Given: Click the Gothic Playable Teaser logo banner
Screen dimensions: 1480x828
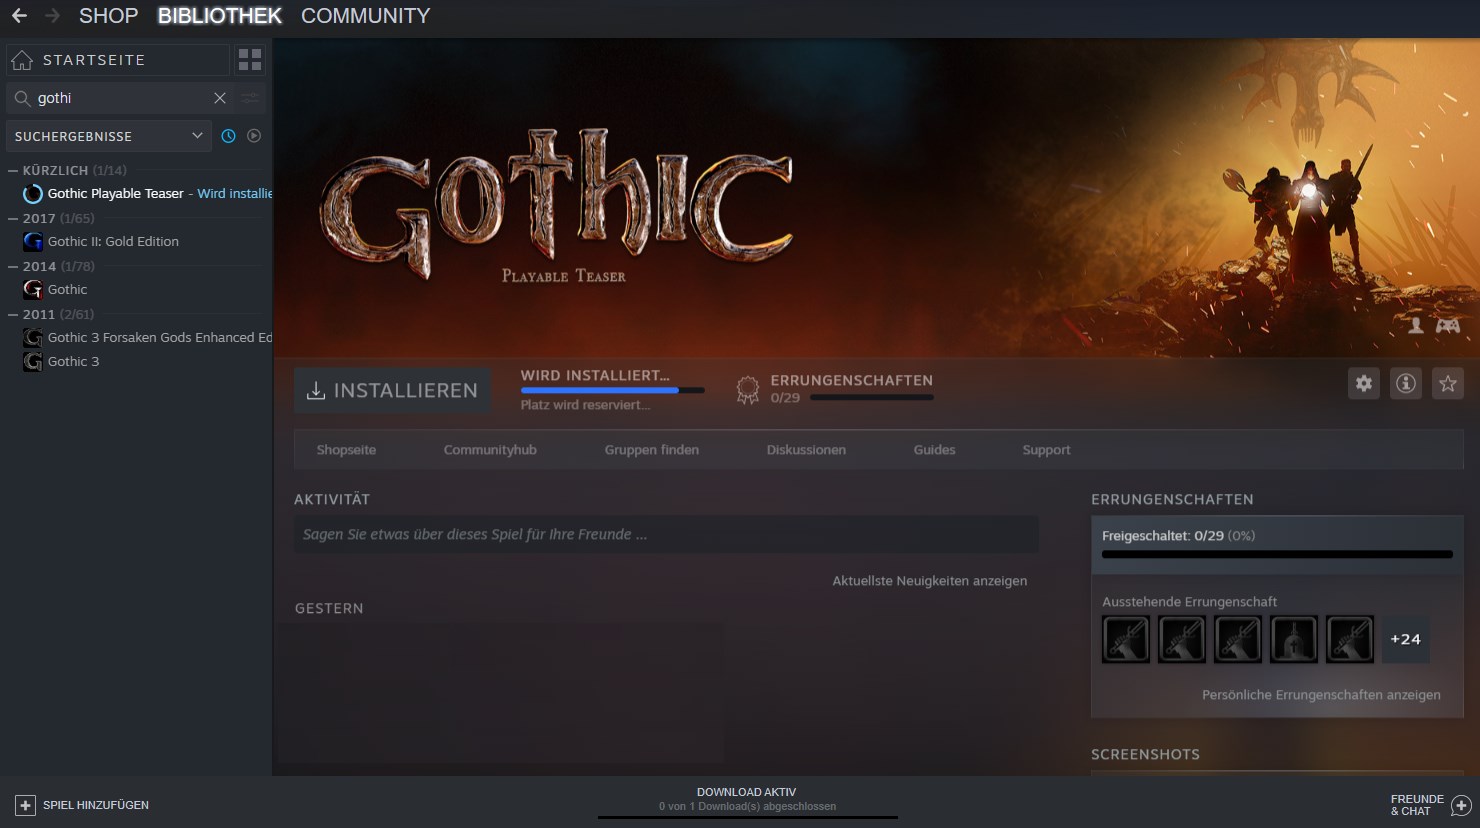Looking at the screenshot, I should tap(557, 206).
